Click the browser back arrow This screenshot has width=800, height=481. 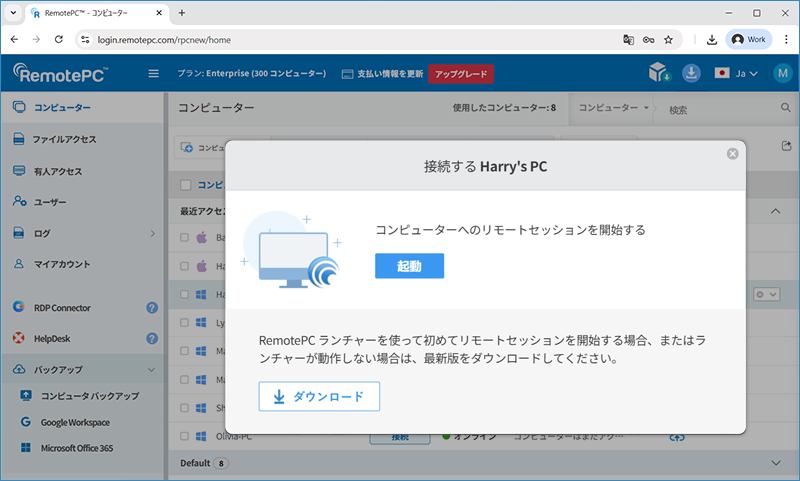14,39
